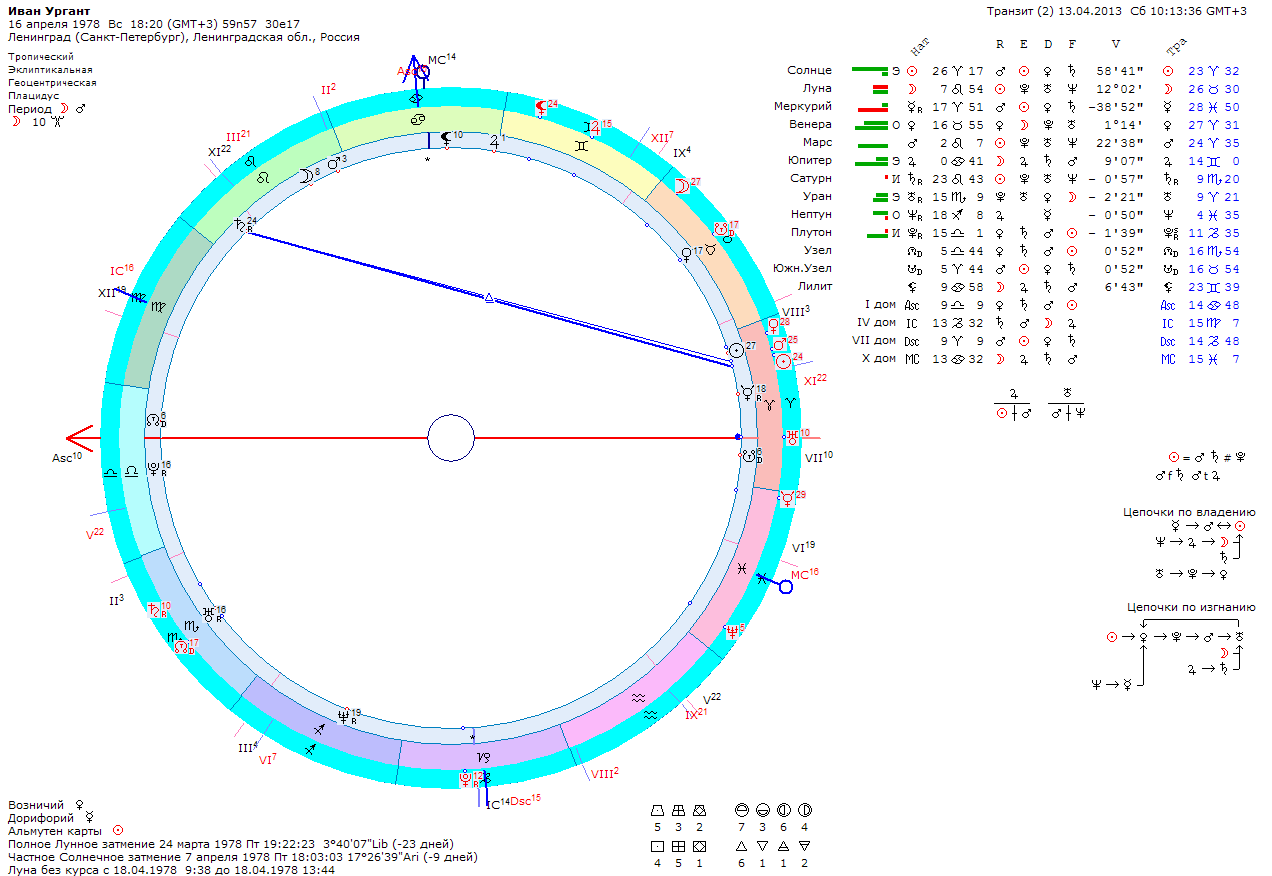Click the Полное Лунное затмение line

pyautogui.click(x=231, y=843)
